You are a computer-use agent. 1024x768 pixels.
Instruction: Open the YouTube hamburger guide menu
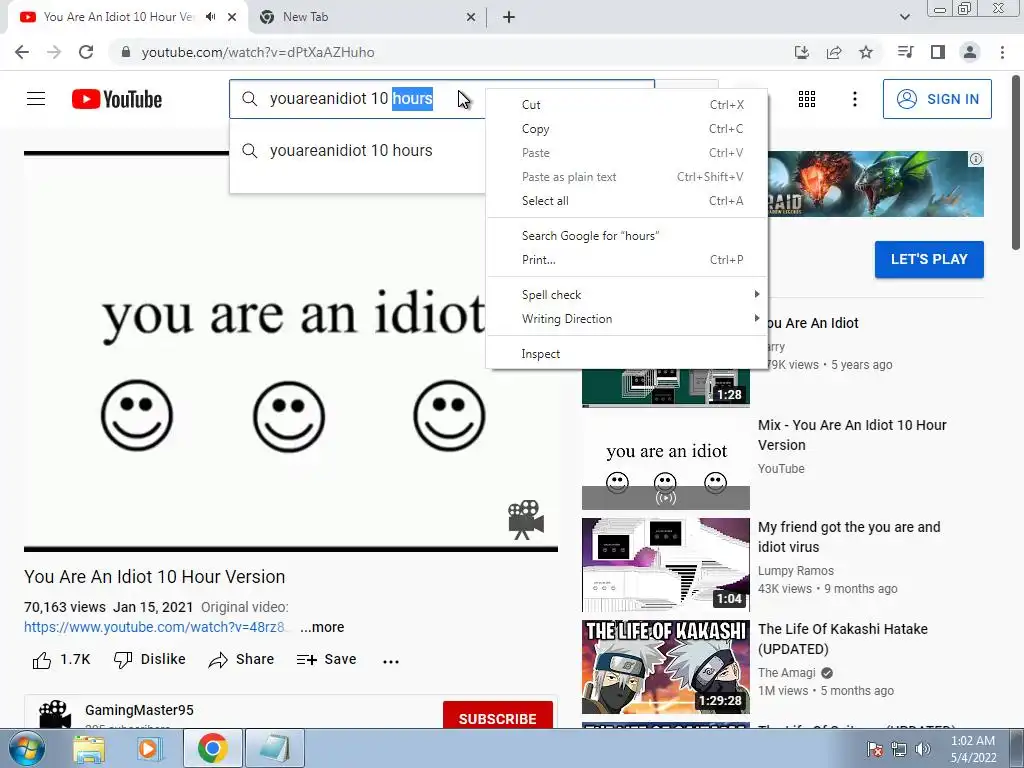click(x=36, y=99)
